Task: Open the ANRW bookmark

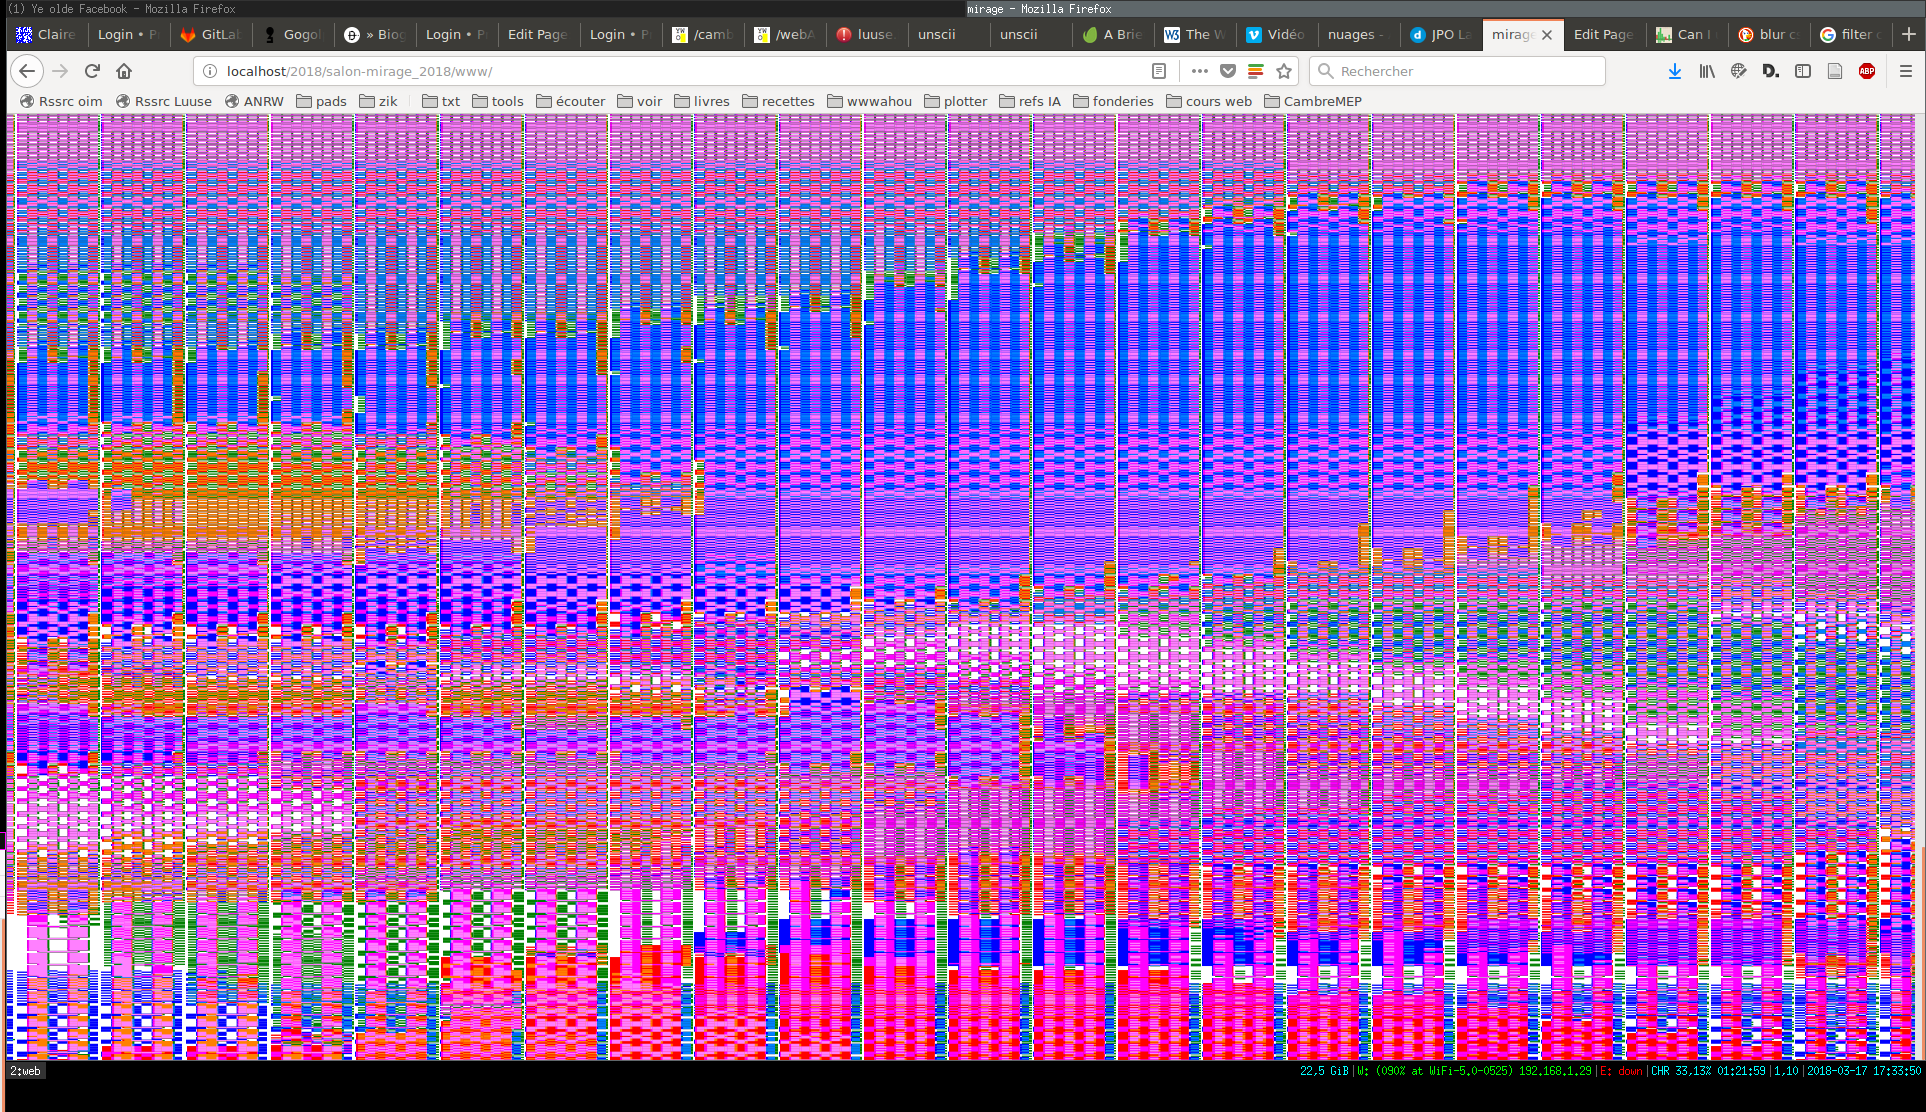Action: pyautogui.click(x=254, y=101)
